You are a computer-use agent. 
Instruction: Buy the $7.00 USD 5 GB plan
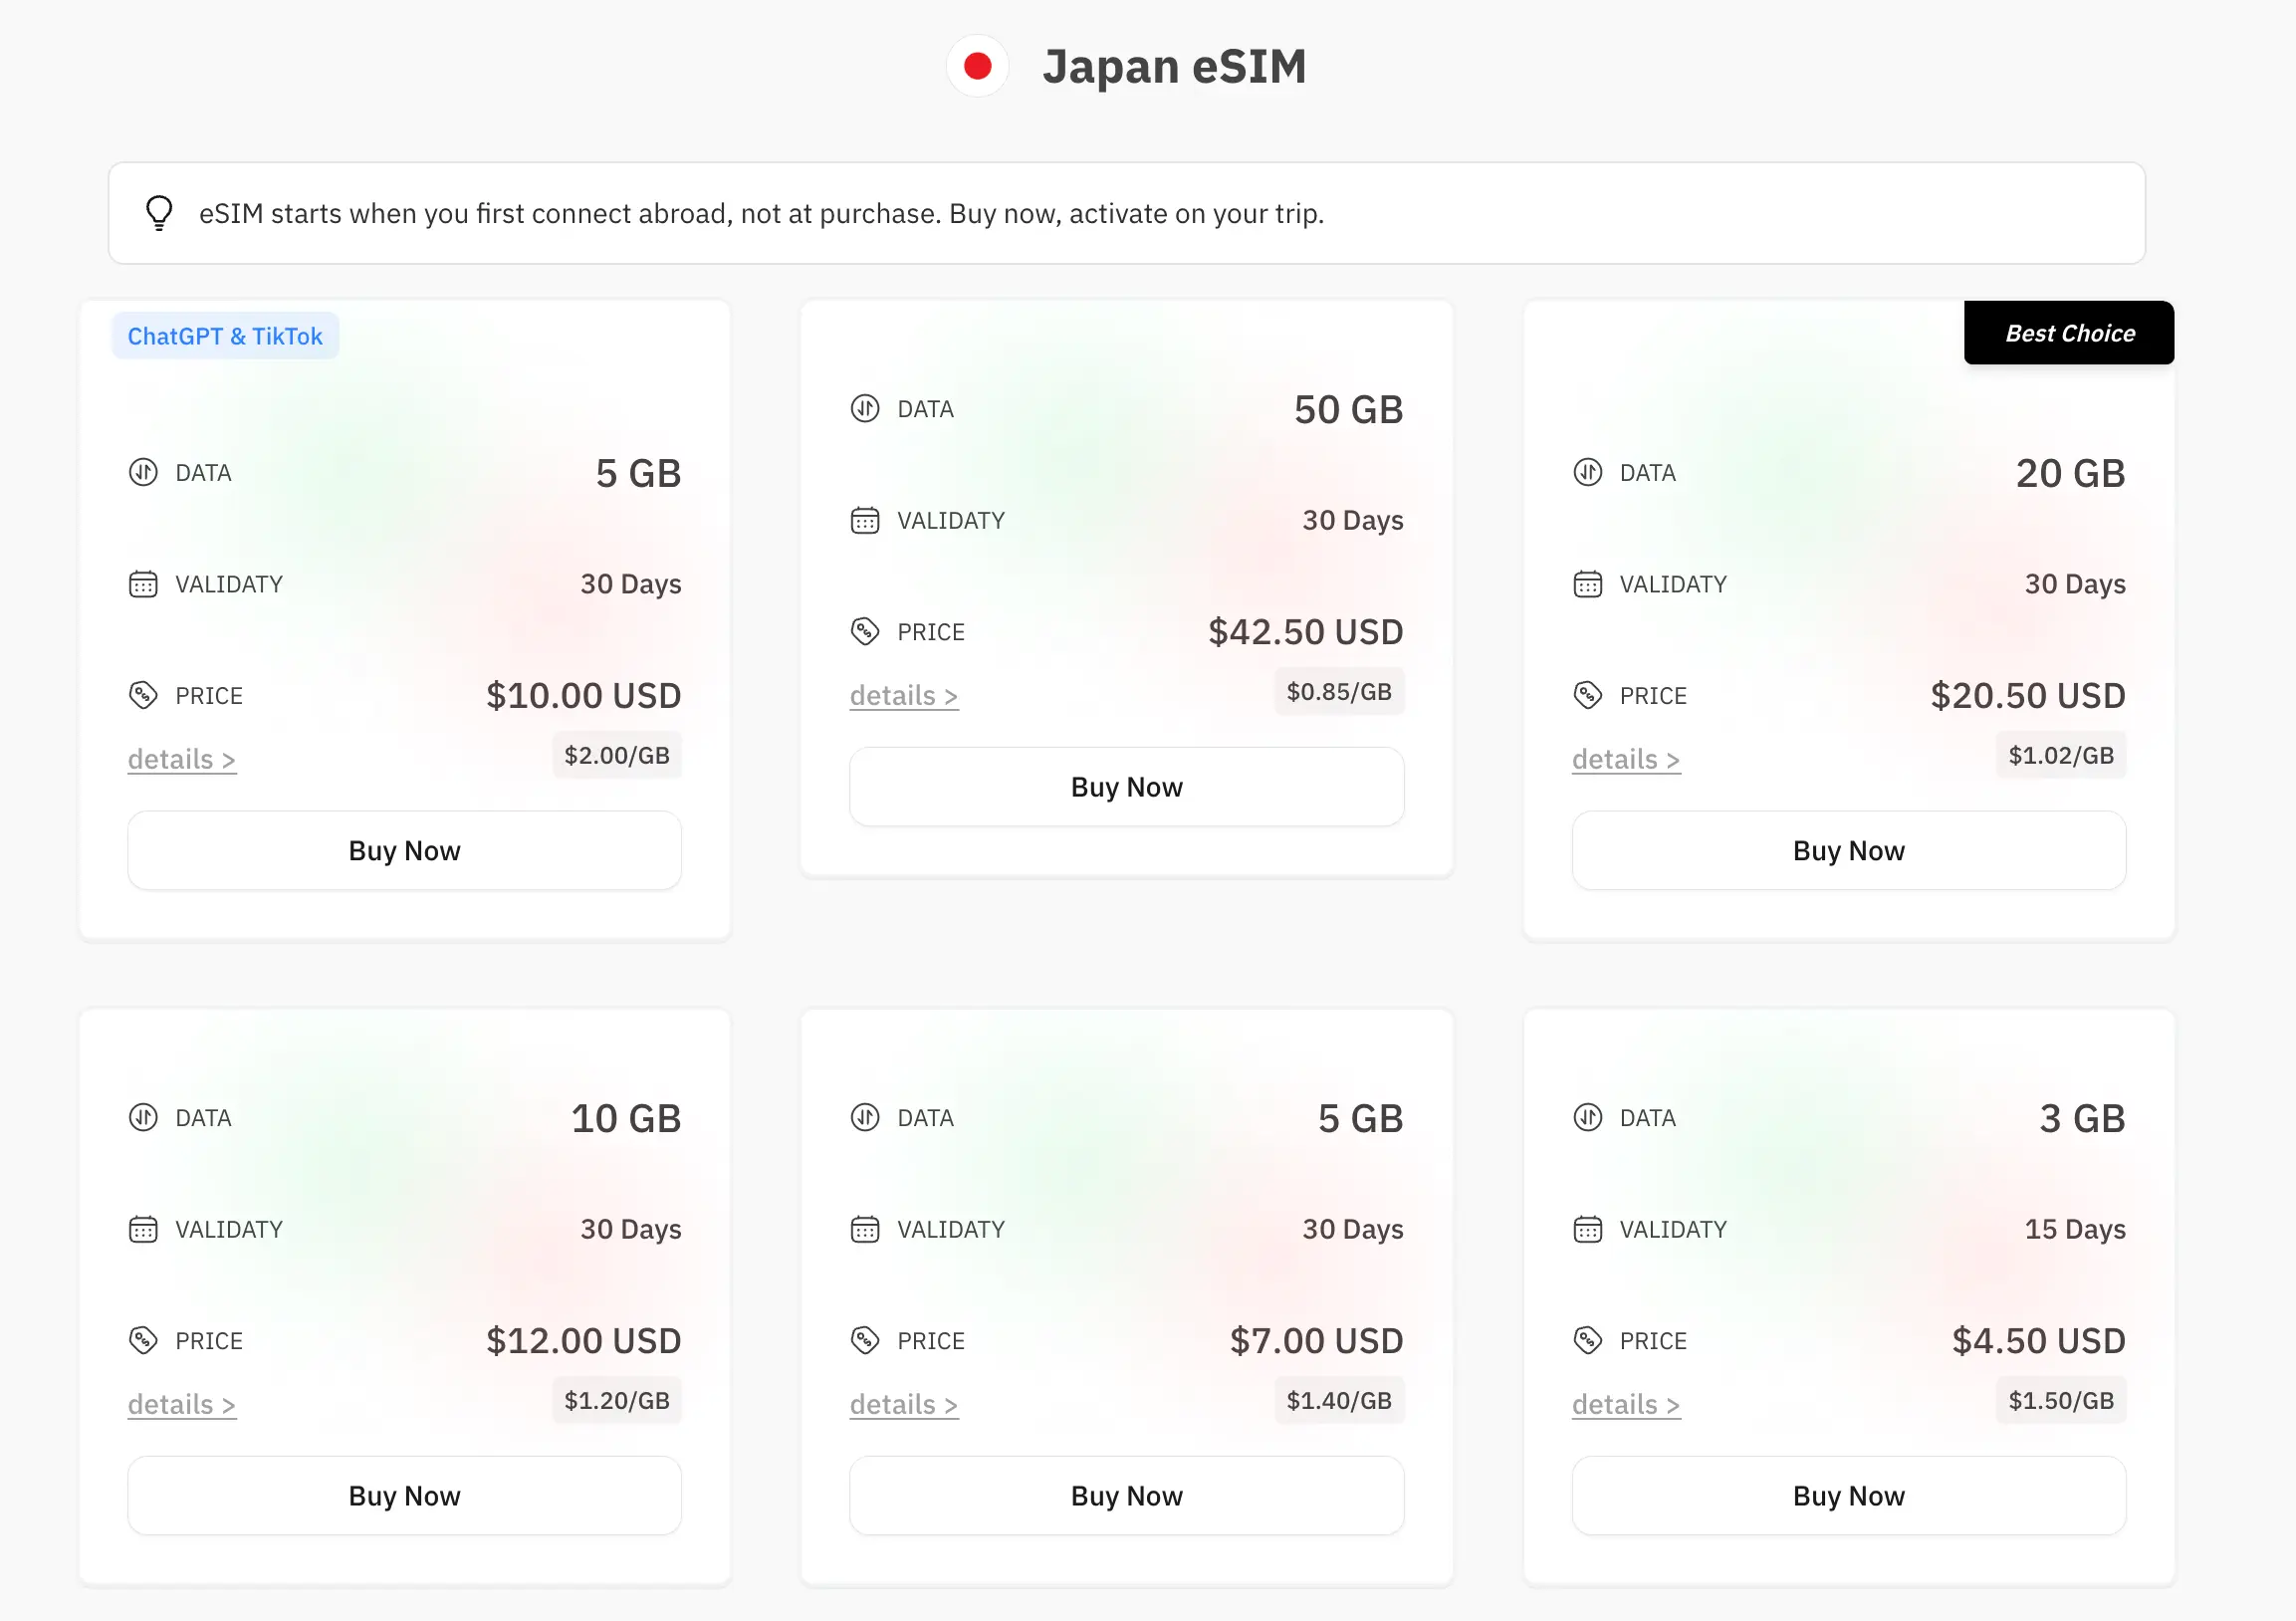click(x=1126, y=1495)
